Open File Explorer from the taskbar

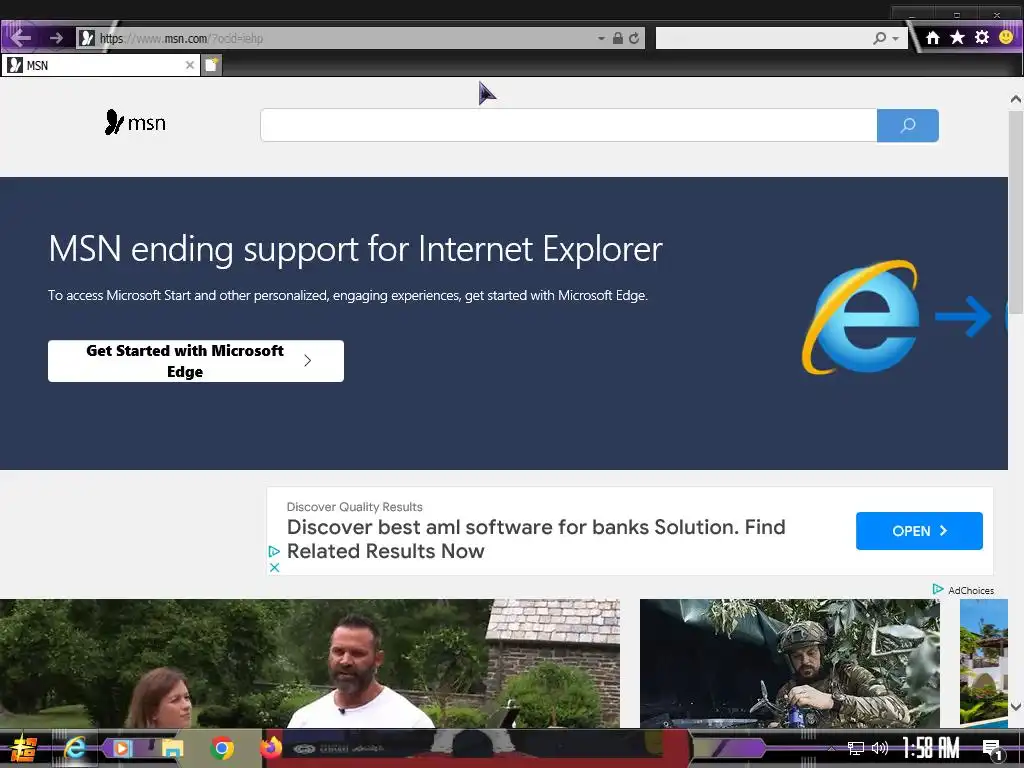(172, 748)
